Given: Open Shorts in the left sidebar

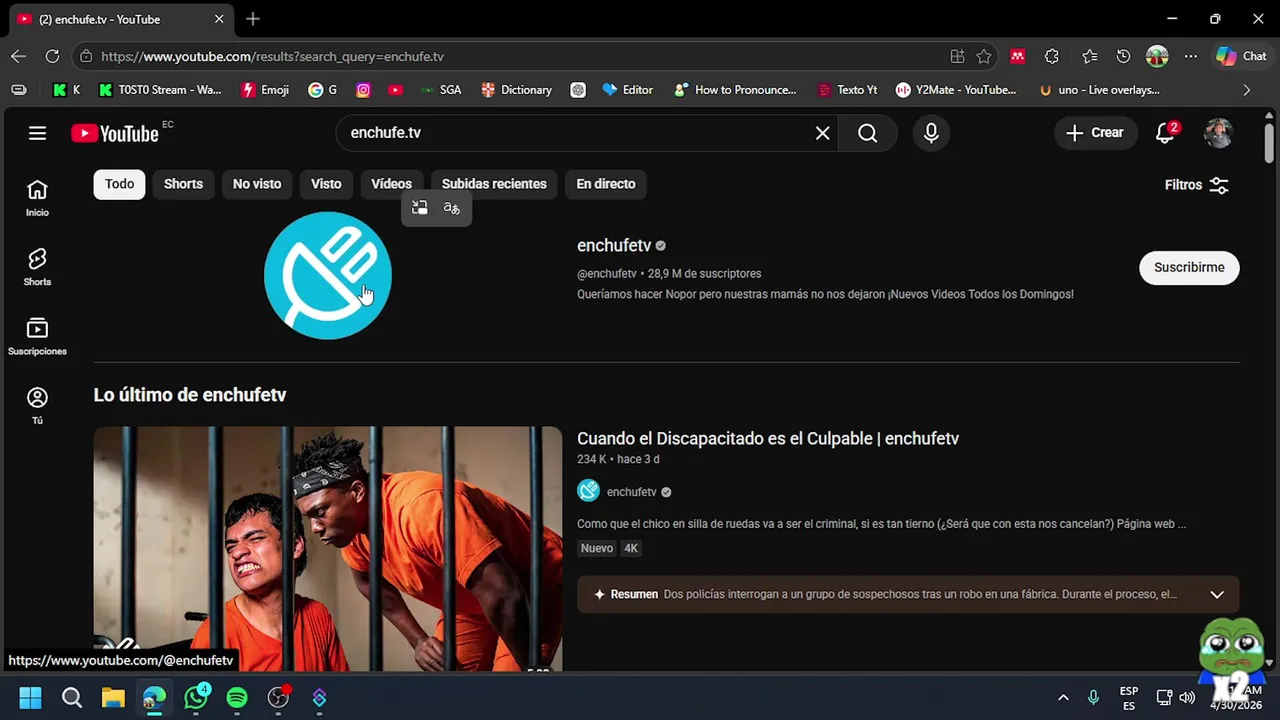Looking at the screenshot, I should pos(37,267).
